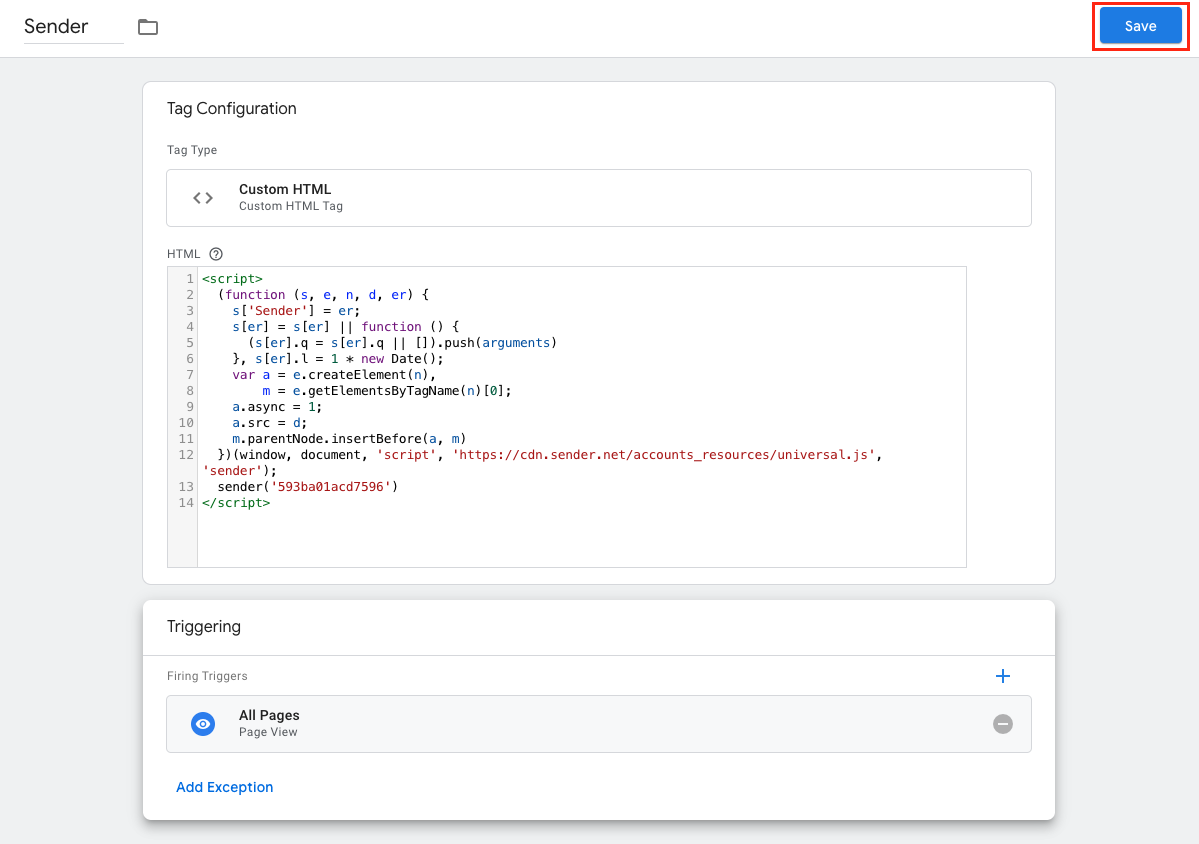Click the m.parentNode.insertBefore code line

point(349,439)
